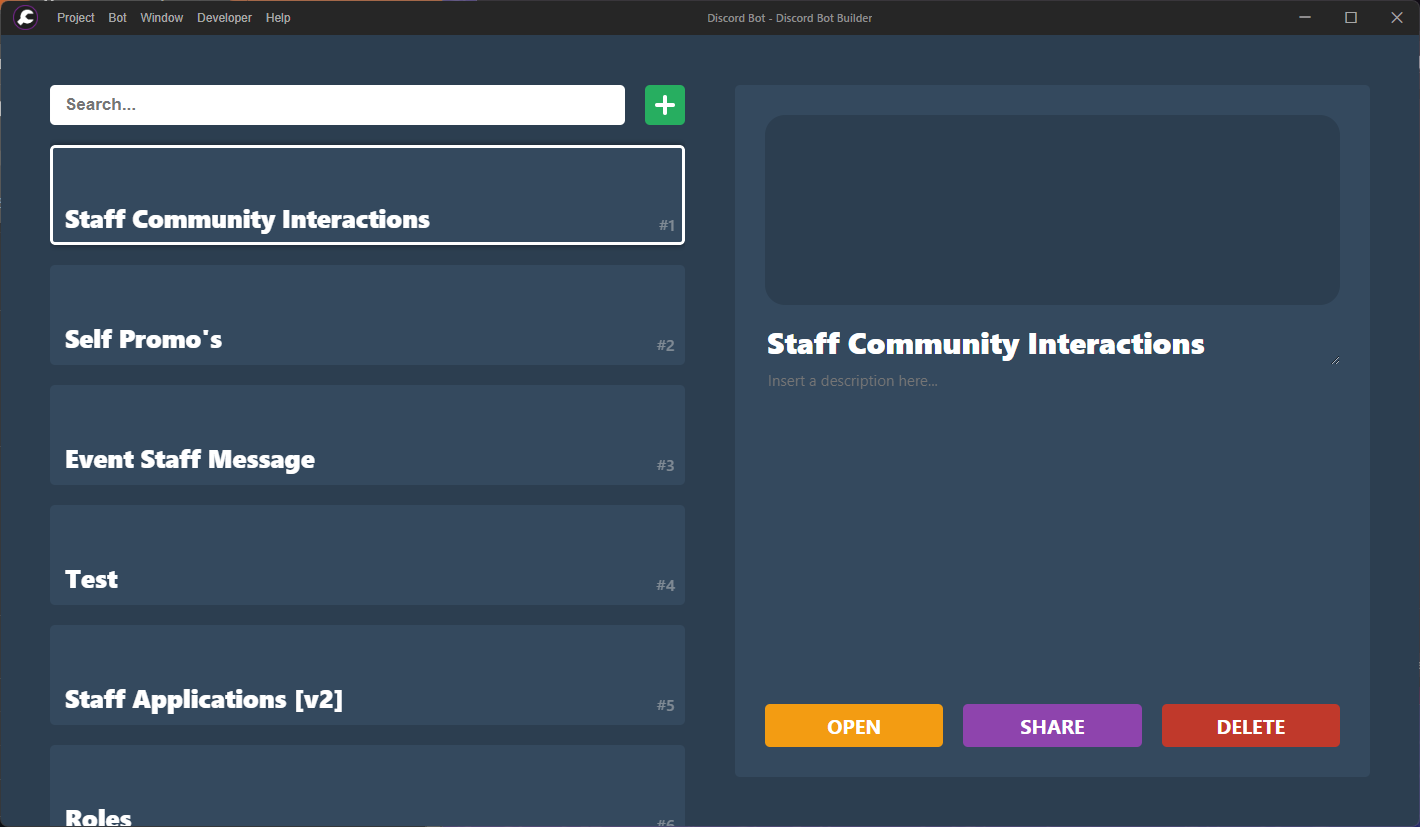Select the Event Staff Message project
1420x827 pixels.
367,435
